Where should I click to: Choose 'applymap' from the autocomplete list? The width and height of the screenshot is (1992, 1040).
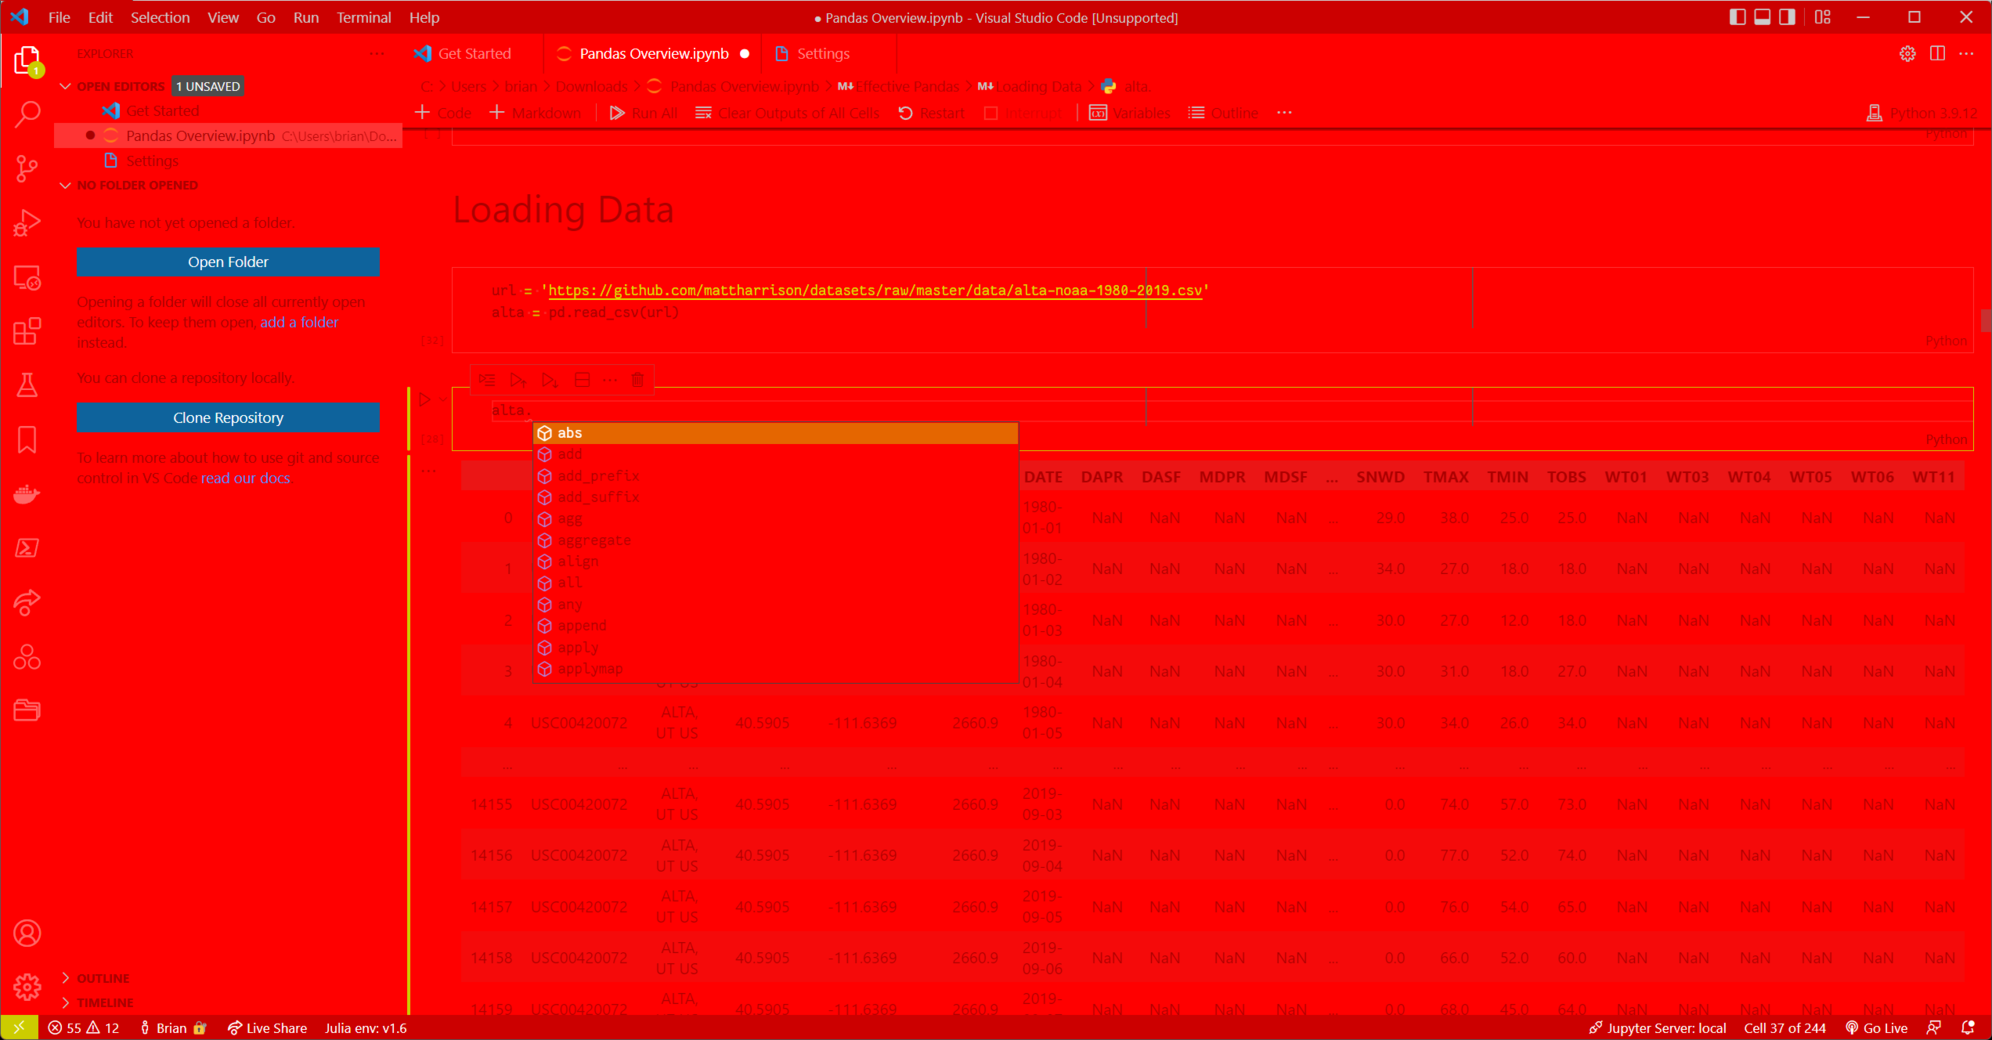pyautogui.click(x=776, y=669)
